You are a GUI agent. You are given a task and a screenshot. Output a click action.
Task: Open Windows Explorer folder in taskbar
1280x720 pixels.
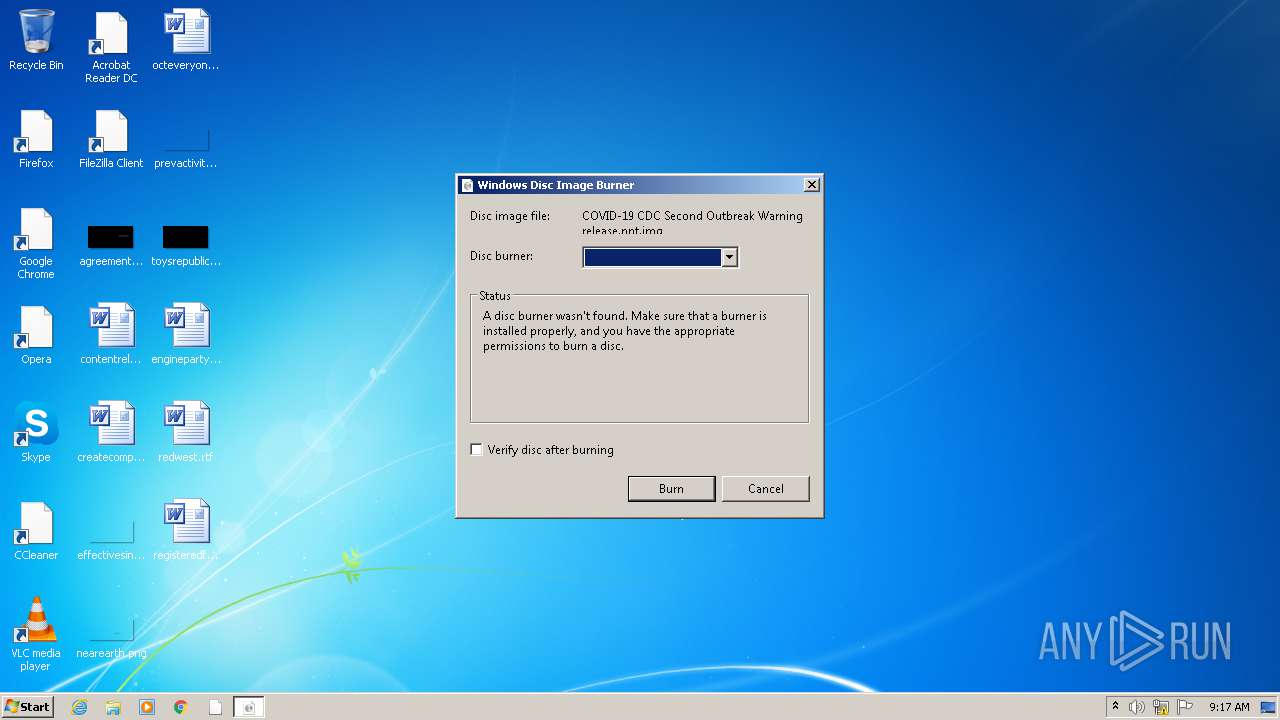(x=113, y=707)
